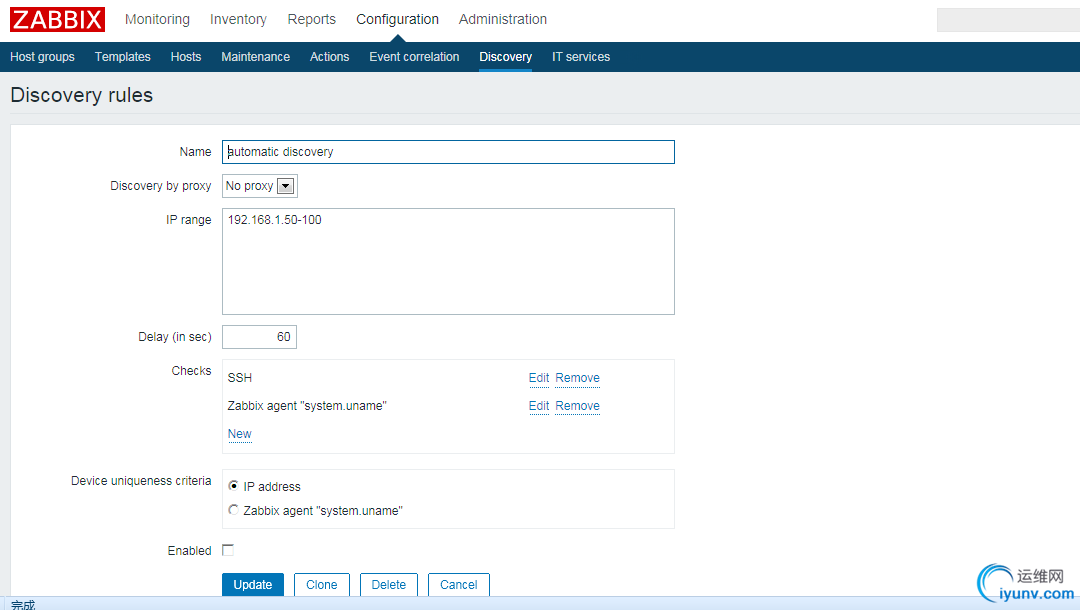Image resolution: width=1080 pixels, height=610 pixels.
Task: Go to Event correlation tab
Action: [x=414, y=56]
